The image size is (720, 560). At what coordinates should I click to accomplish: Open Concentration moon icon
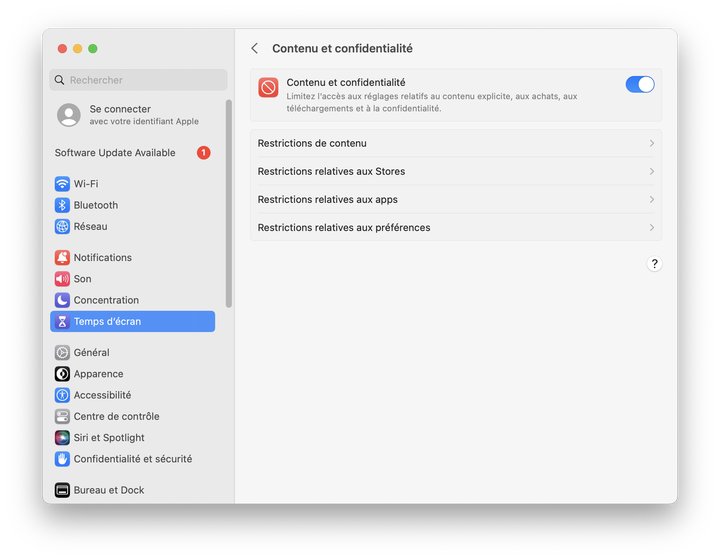(62, 300)
